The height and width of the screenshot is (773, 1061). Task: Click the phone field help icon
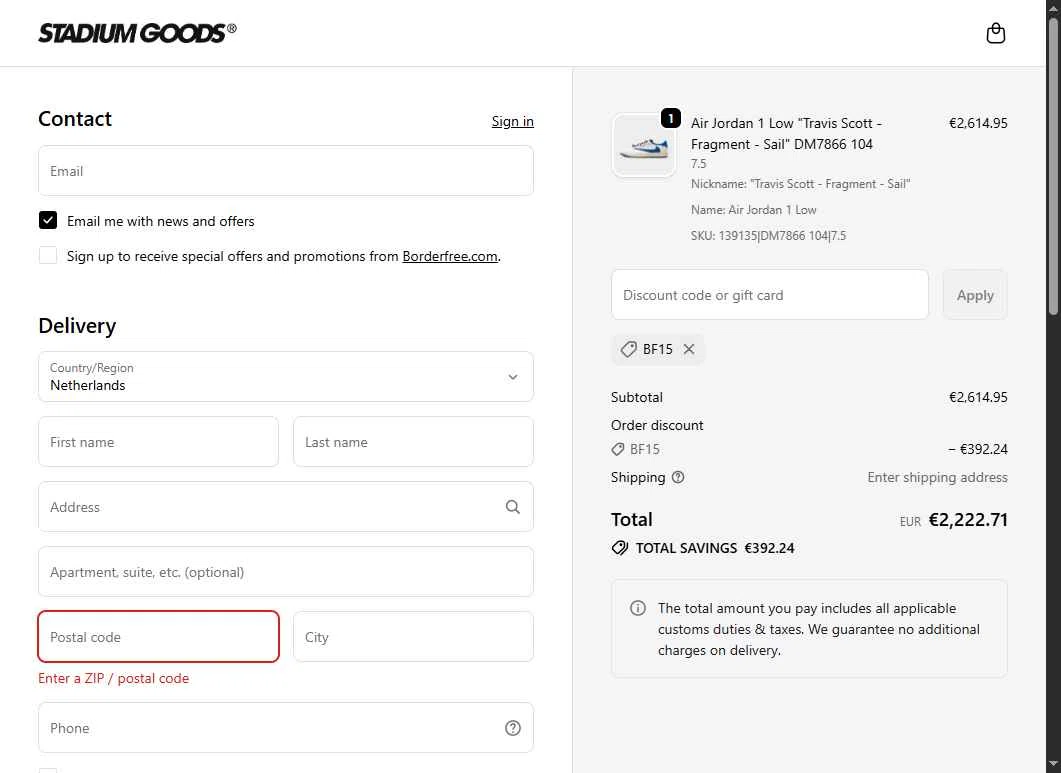(513, 728)
